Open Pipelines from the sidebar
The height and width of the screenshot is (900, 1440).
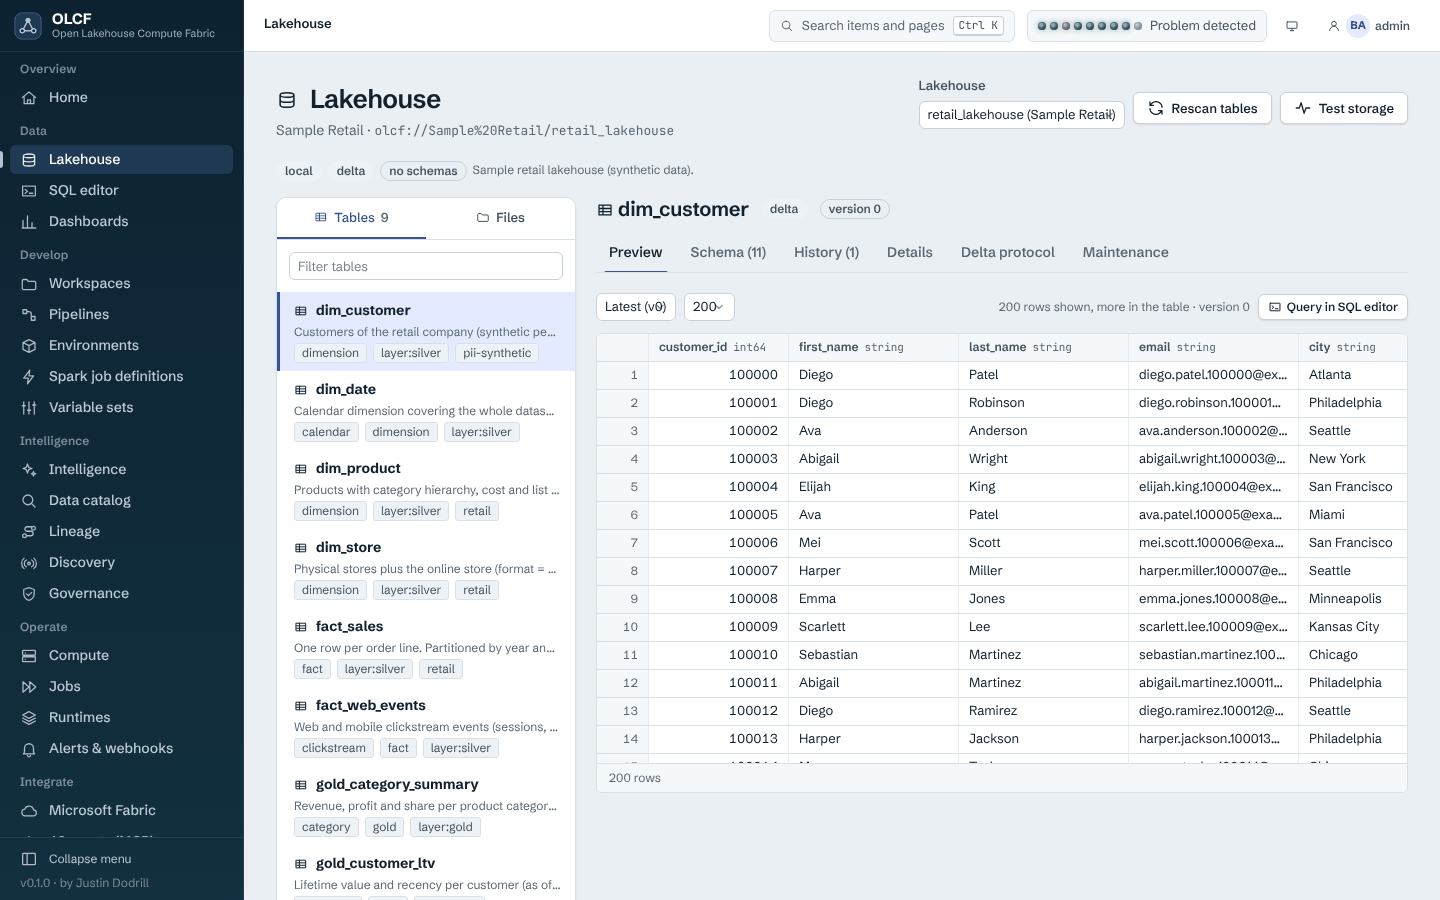(x=121, y=314)
